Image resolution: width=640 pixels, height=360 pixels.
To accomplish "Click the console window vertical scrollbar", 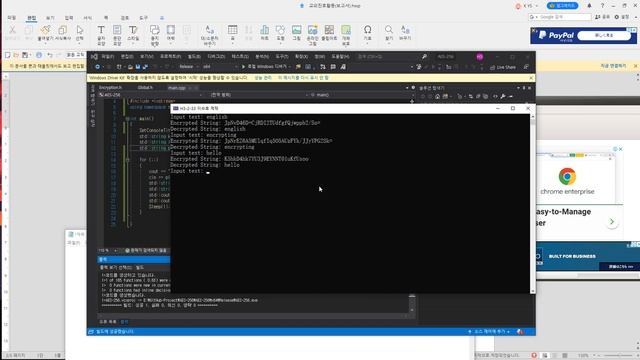I will (533, 203).
